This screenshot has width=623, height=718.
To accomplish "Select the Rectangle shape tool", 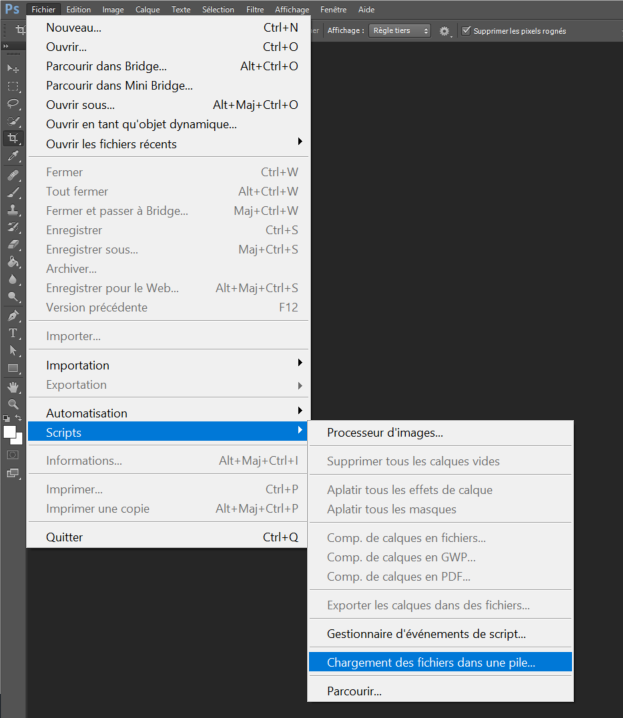I will point(13,369).
